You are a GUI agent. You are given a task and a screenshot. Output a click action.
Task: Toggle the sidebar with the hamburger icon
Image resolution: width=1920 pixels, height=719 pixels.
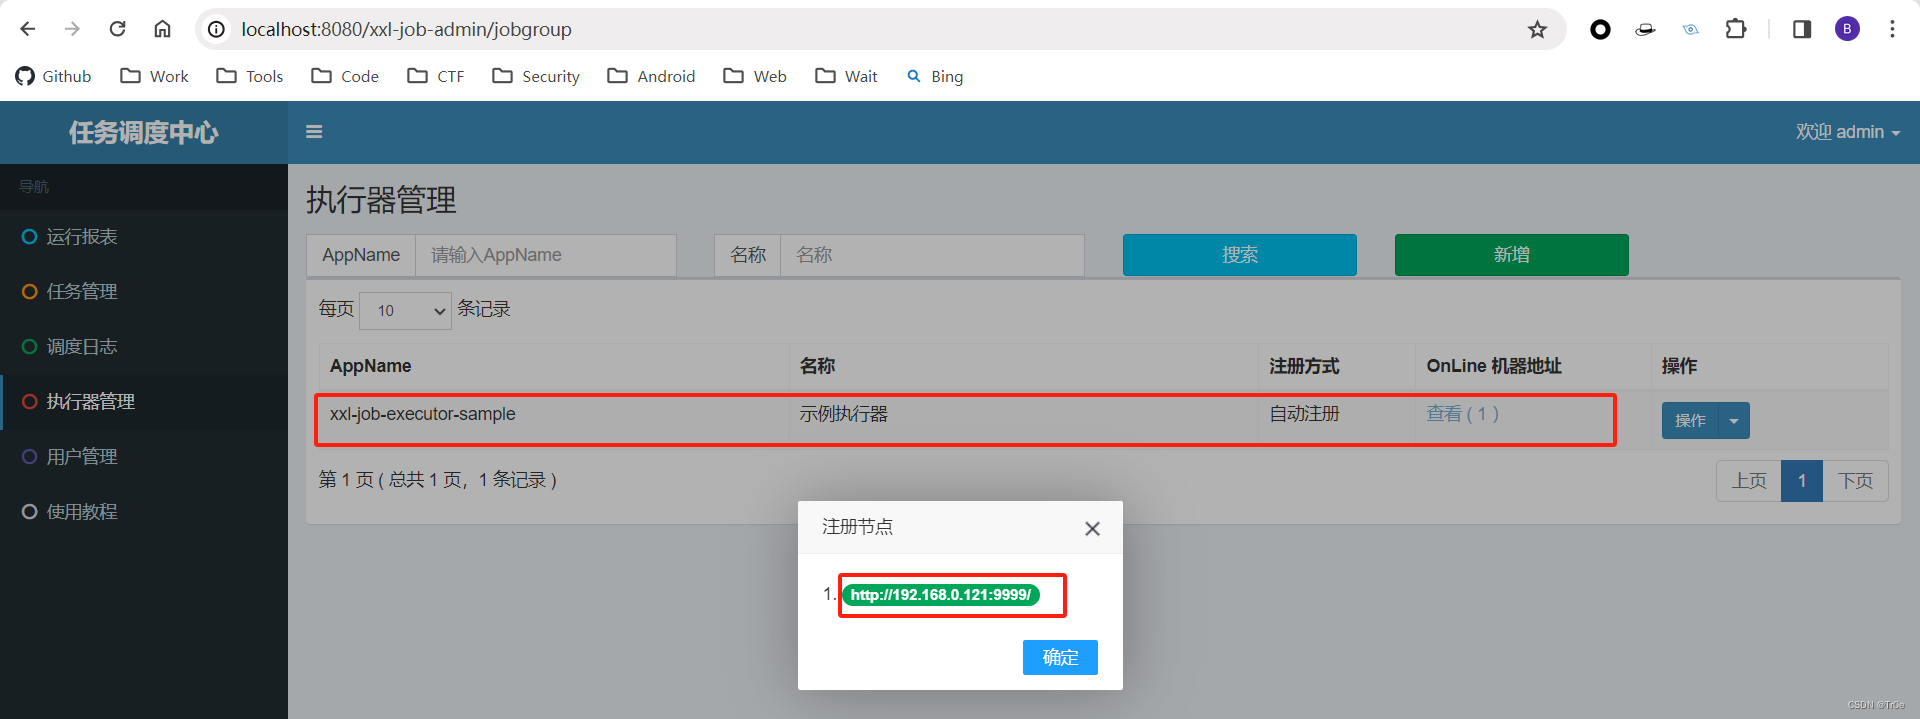314,131
